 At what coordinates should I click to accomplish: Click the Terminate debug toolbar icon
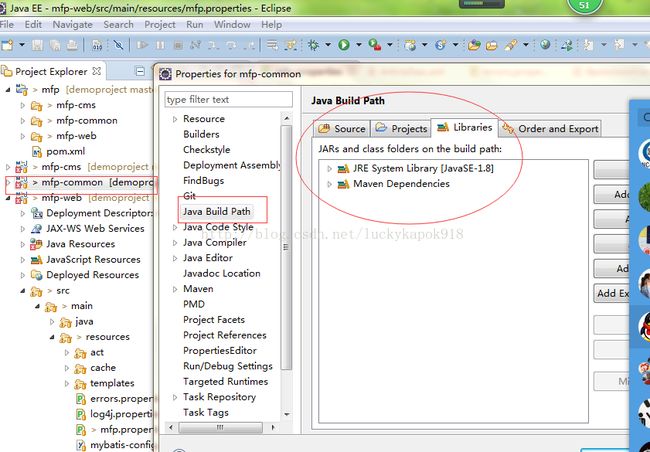178,44
